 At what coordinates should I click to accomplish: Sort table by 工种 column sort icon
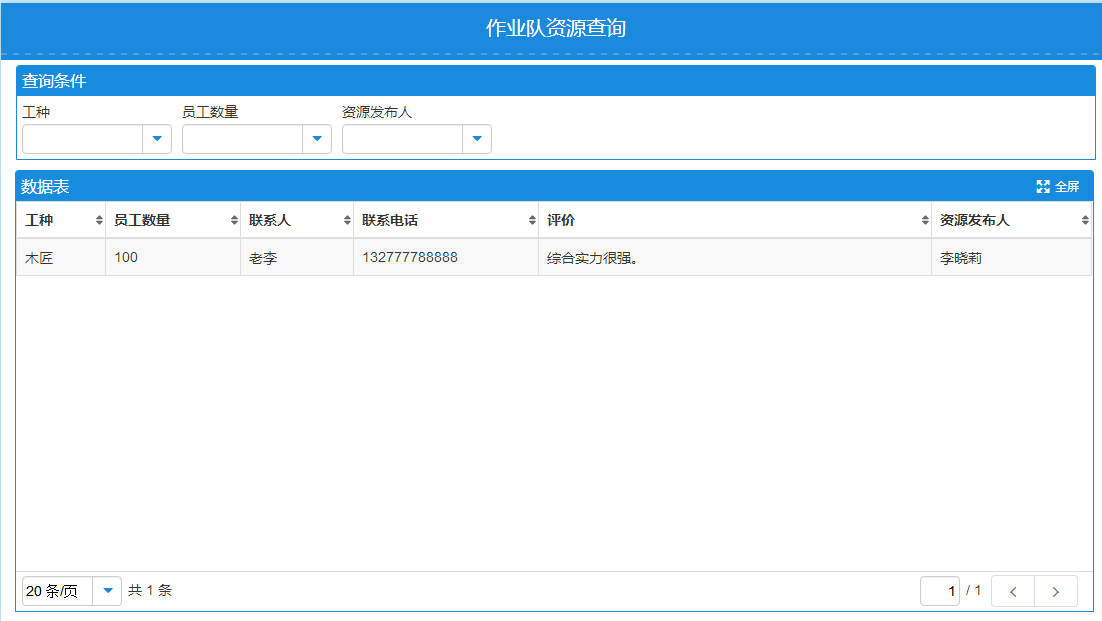[99, 220]
